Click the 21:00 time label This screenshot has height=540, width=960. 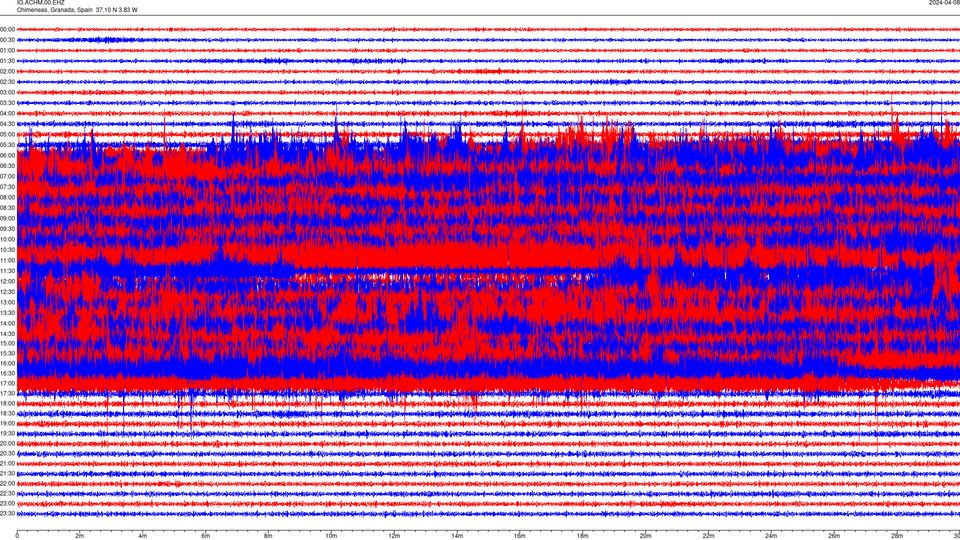click(x=7, y=463)
